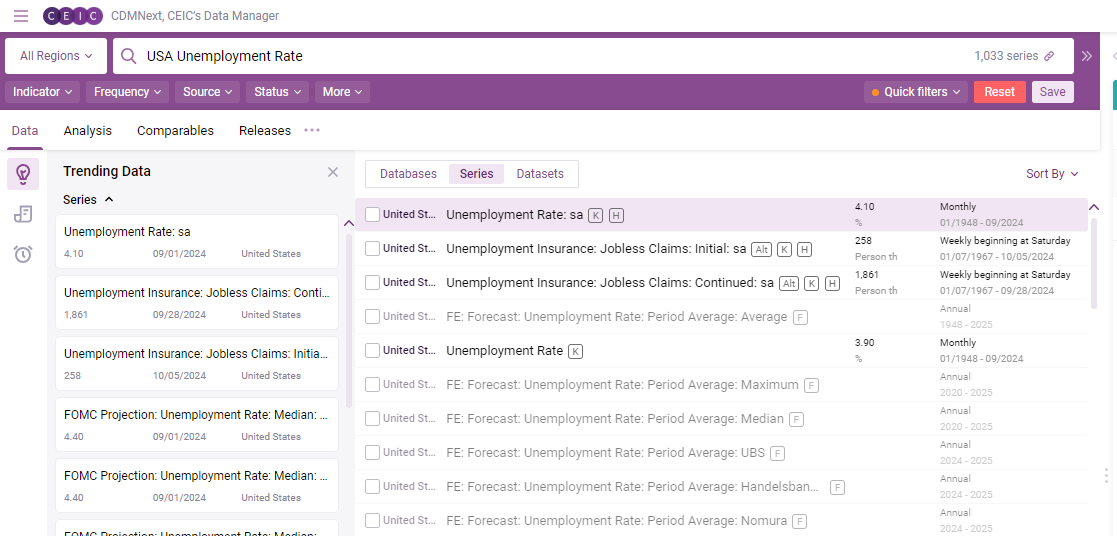Image resolution: width=1117 pixels, height=536 pixels.
Task: Check the Jobless Claims: Continued: sa checkbox
Action: pyautogui.click(x=373, y=282)
